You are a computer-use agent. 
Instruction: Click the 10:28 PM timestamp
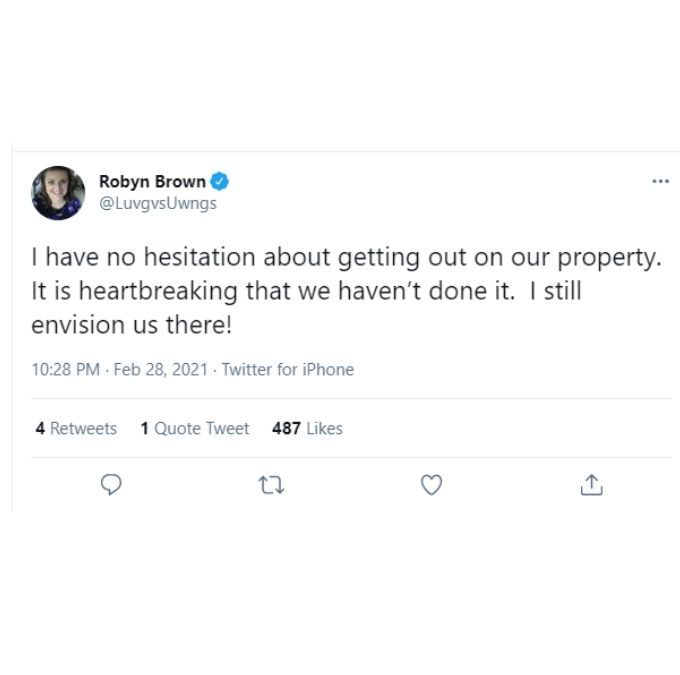[x=65, y=370]
